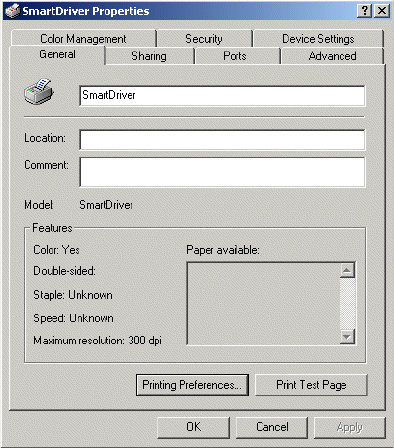This screenshot has width=394, height=448.
Task: Click the Paper available scrollbar track
Action: pos(347,303)
